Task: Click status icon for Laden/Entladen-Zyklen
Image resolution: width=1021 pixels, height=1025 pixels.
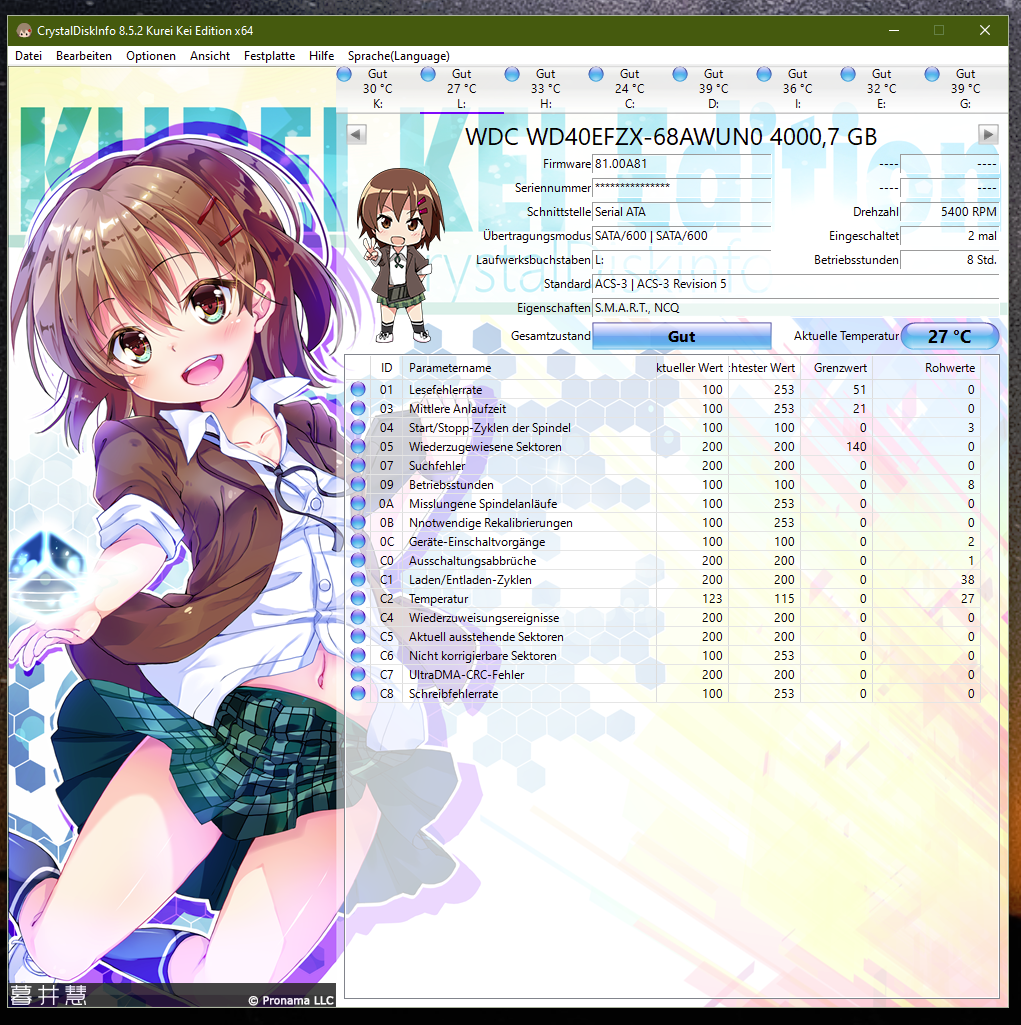Action: [x=358, y=579]
